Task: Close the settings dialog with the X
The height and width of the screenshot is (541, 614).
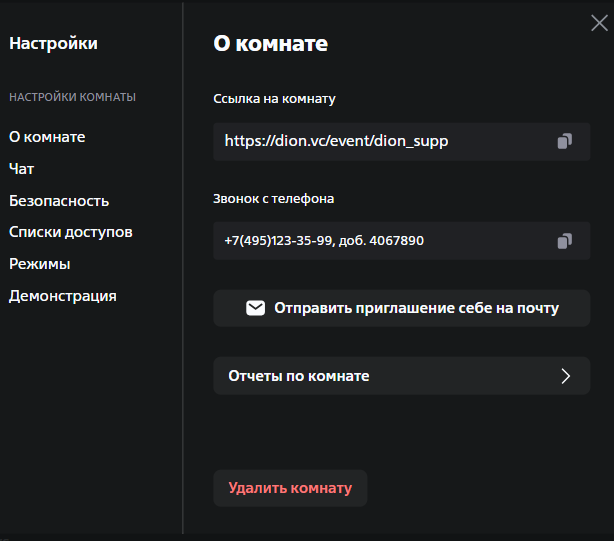Action: coord(599,23)
